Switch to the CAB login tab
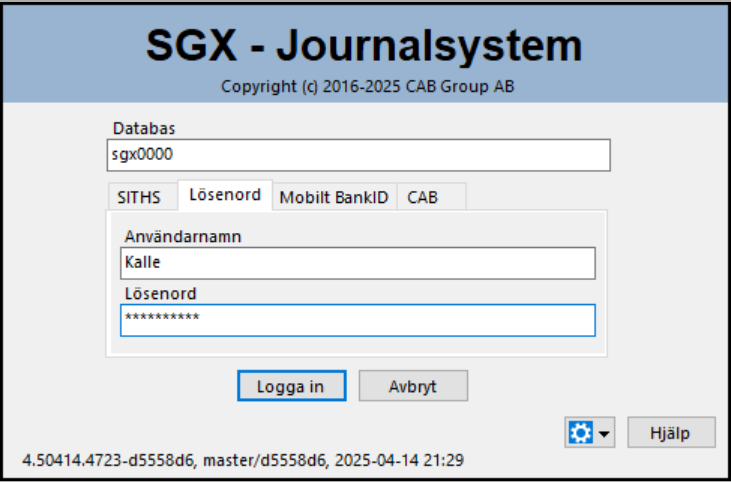Viewport: 731px width, 482px height. tap(431, 197)
